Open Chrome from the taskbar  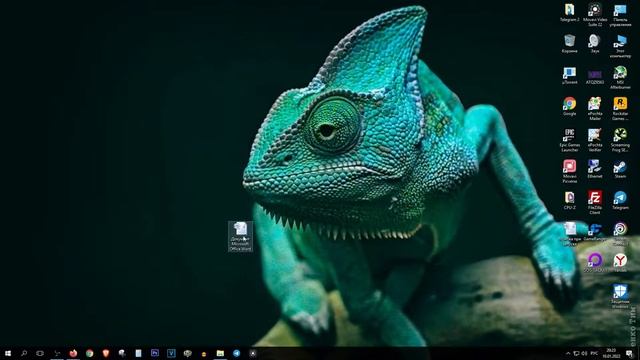click(89, 353)
